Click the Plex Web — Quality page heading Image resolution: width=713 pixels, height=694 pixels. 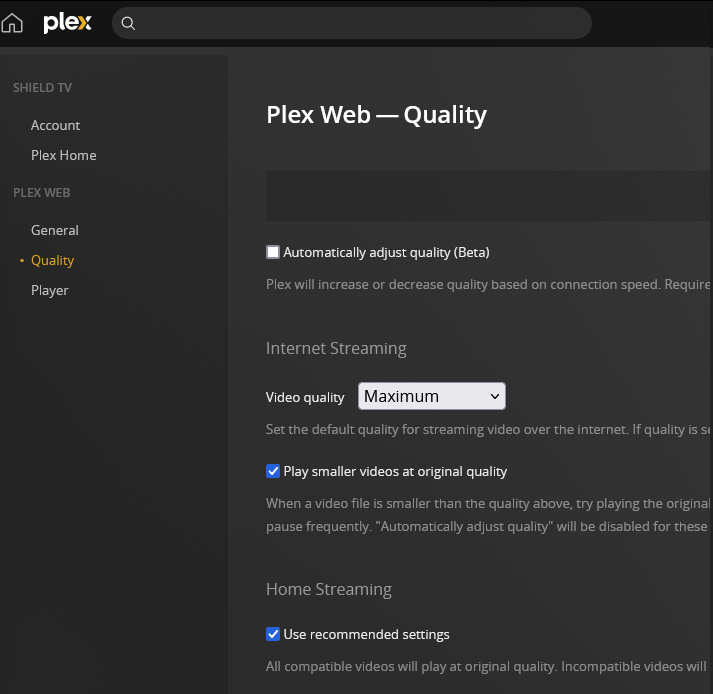click(x=376, y=115)
